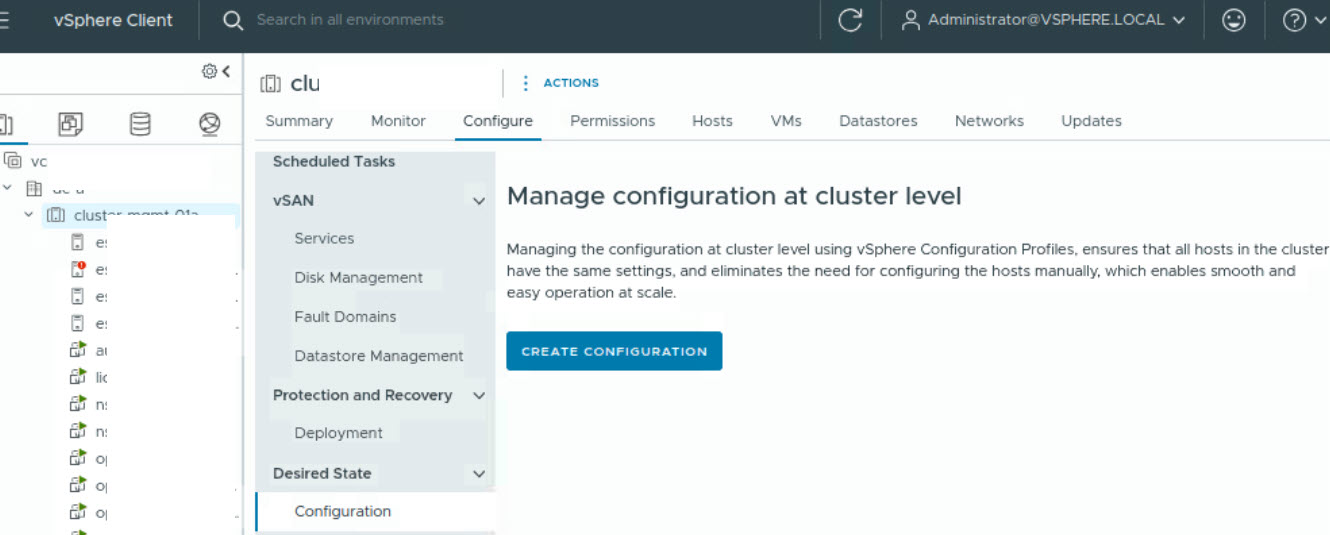Open Deployment under Protection and Recovery
Viewport: 1330px width, 535px height.
click(338, 433)
